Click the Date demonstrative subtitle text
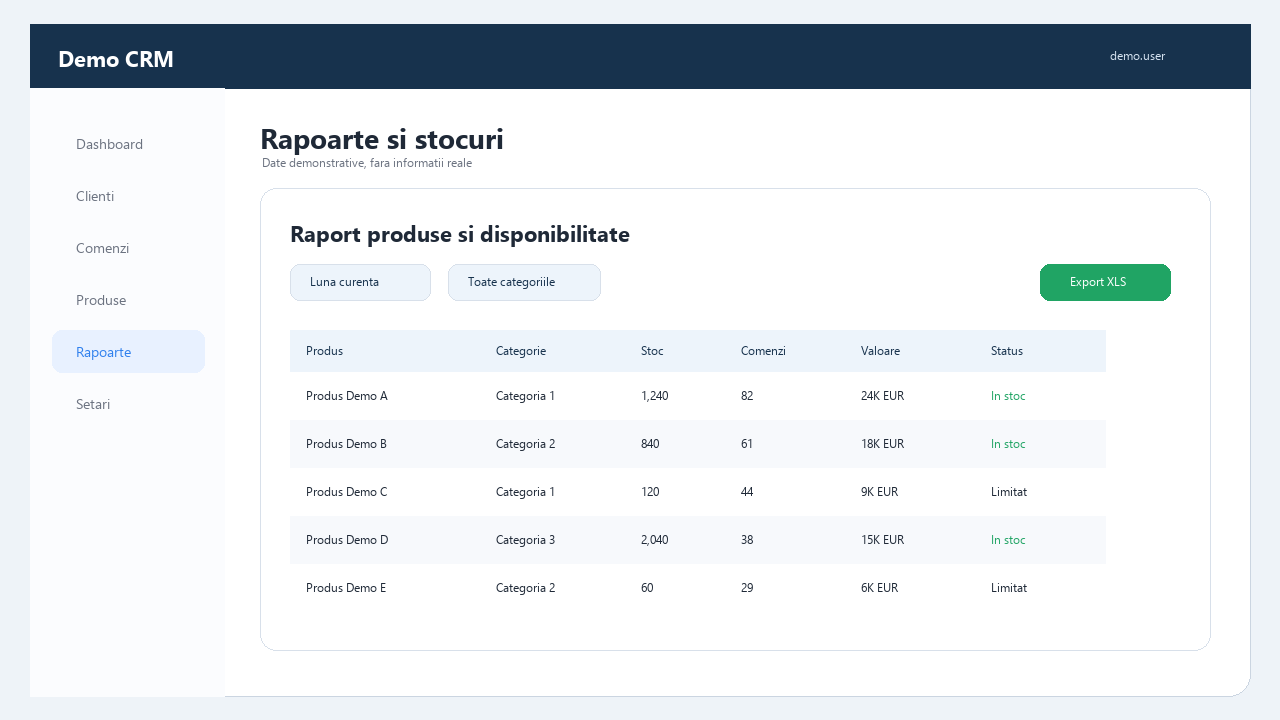This screenshot has height=720, width=1280. (367, 163)
